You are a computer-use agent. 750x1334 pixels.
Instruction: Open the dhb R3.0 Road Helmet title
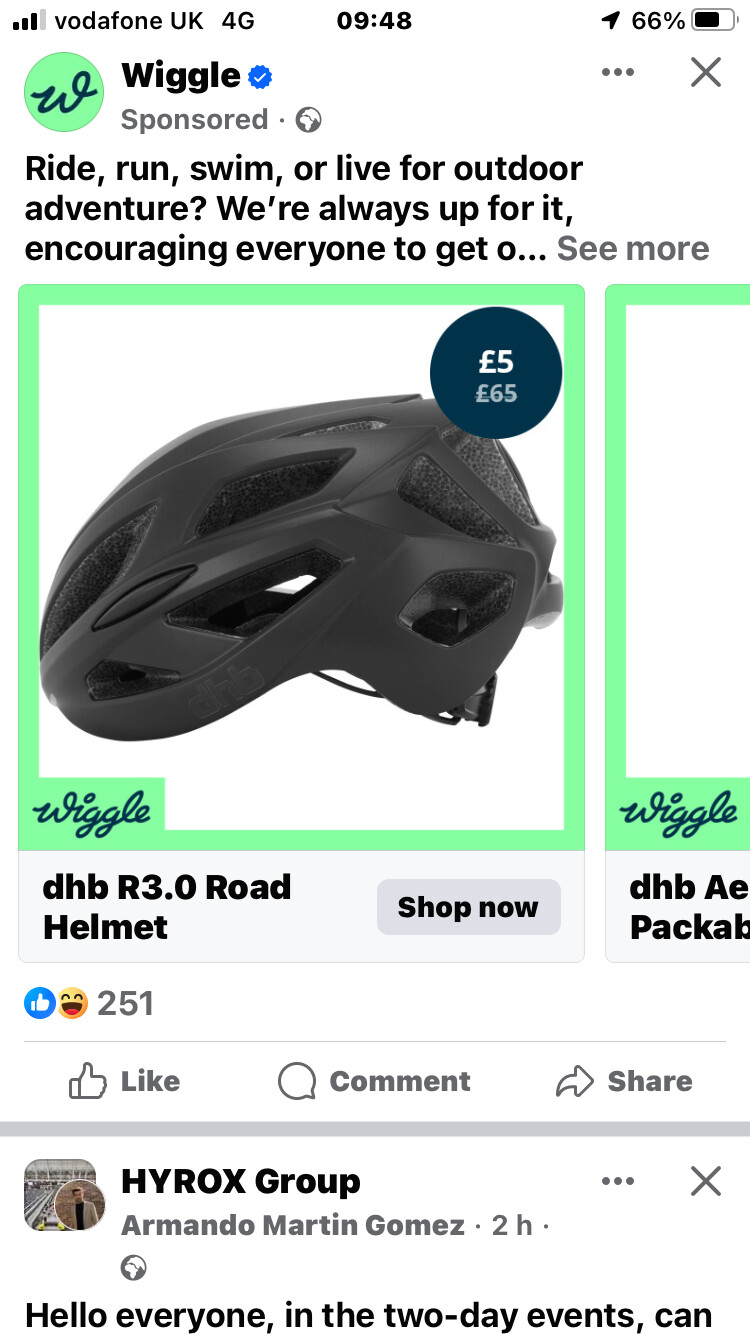pyautogui.click(x=167, y=907)
